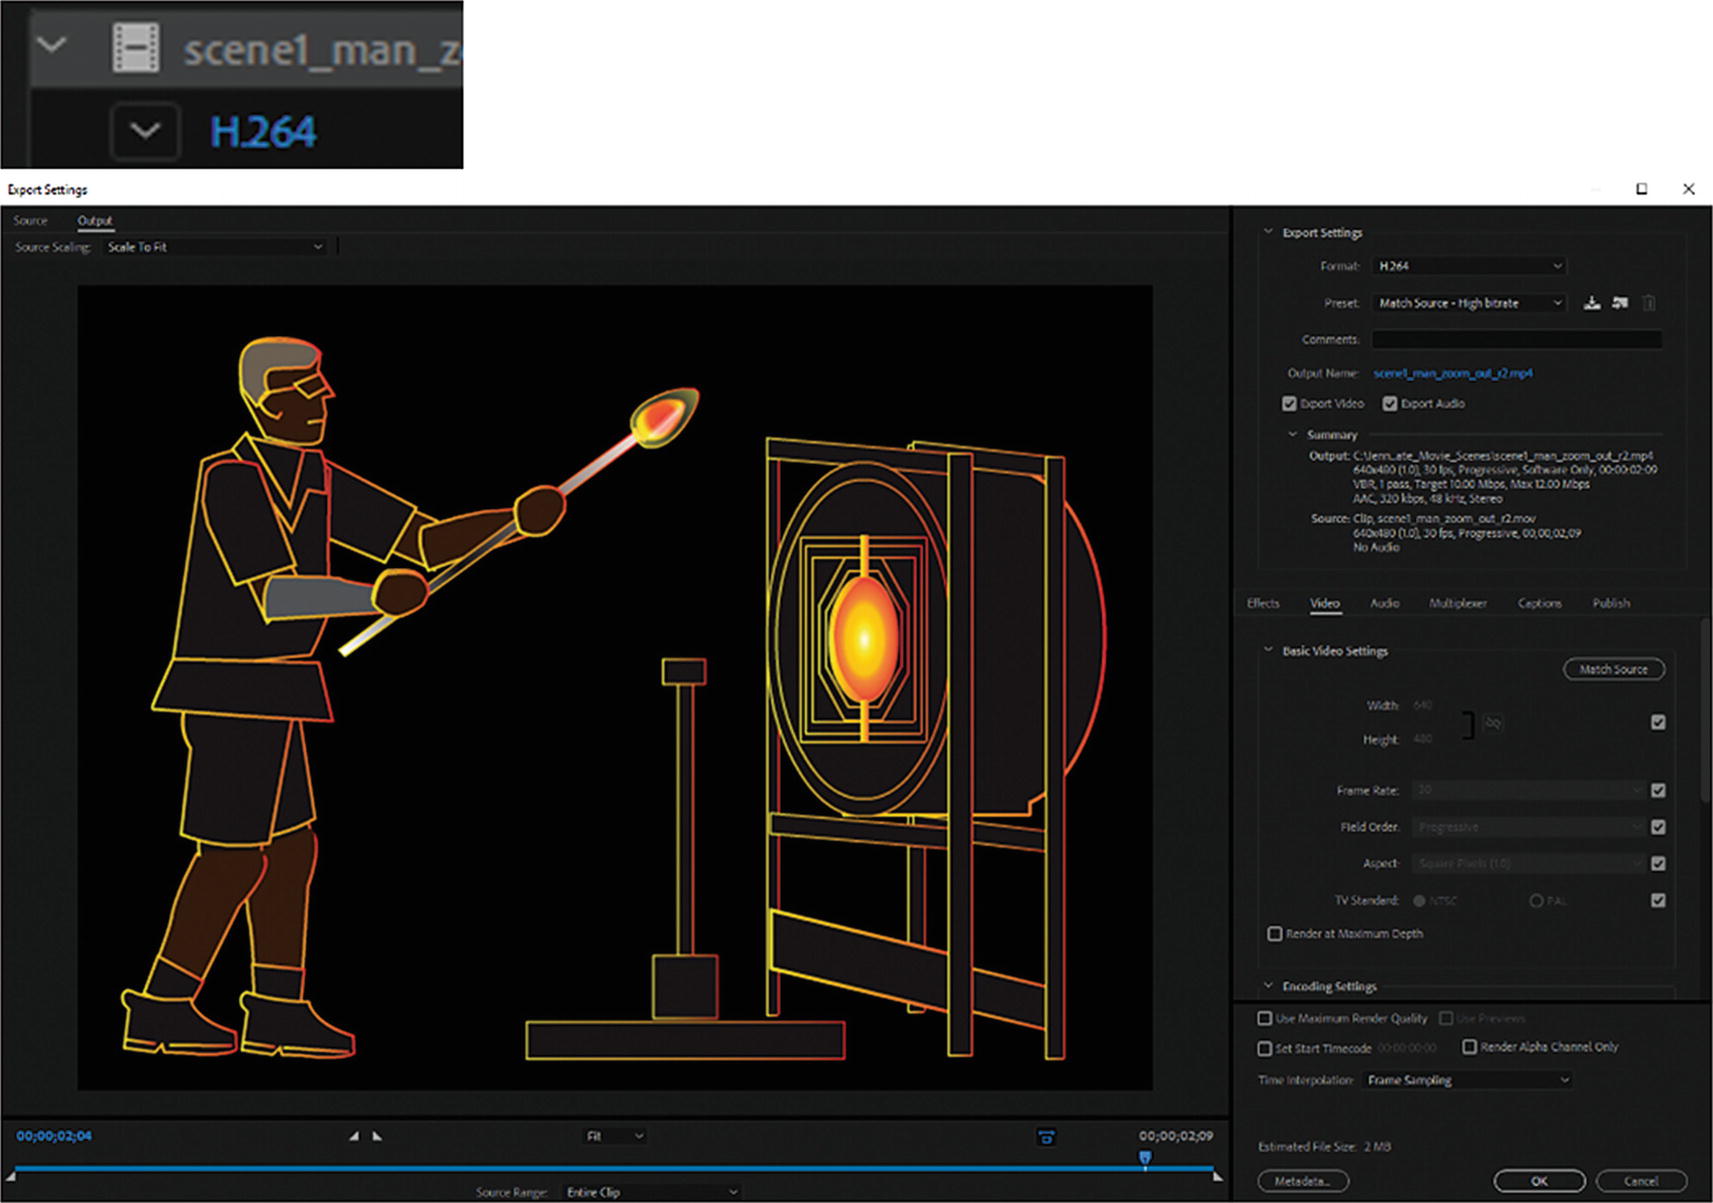Click the Set In Point marker icon

coord(354,1136)
